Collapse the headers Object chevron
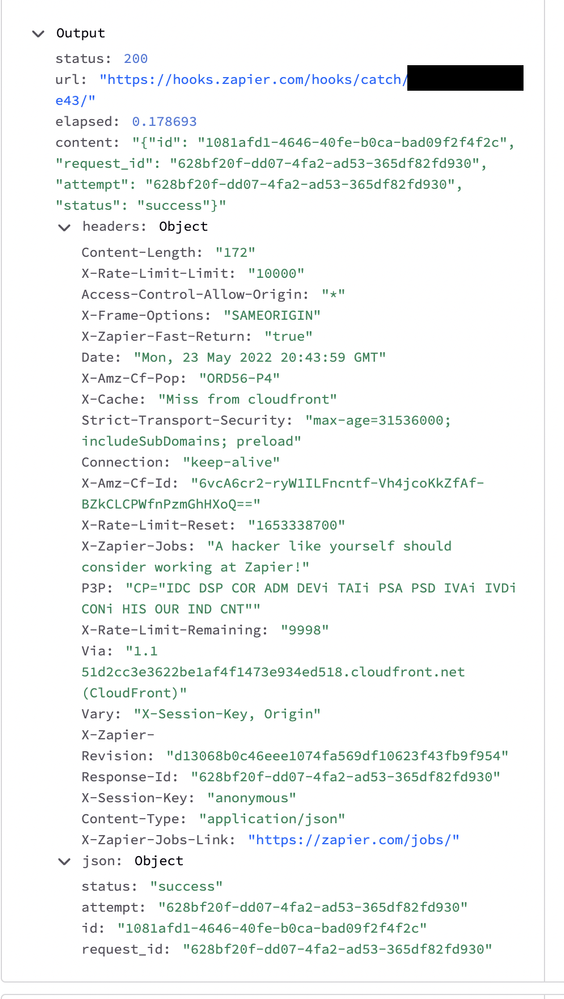Image resolution: width=564 pixels, height=999 pixels. (x=64, y=227)
